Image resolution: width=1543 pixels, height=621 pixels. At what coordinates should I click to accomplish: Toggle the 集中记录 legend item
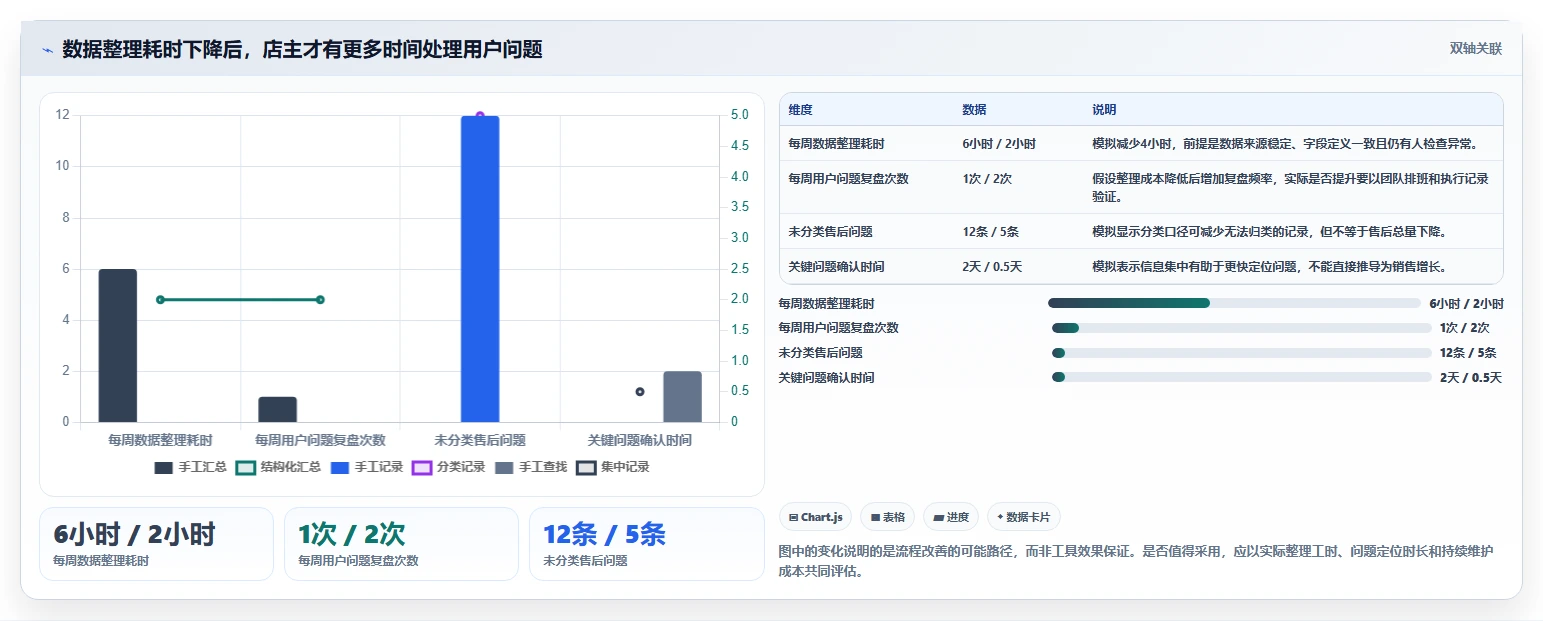tap(613, 467)
